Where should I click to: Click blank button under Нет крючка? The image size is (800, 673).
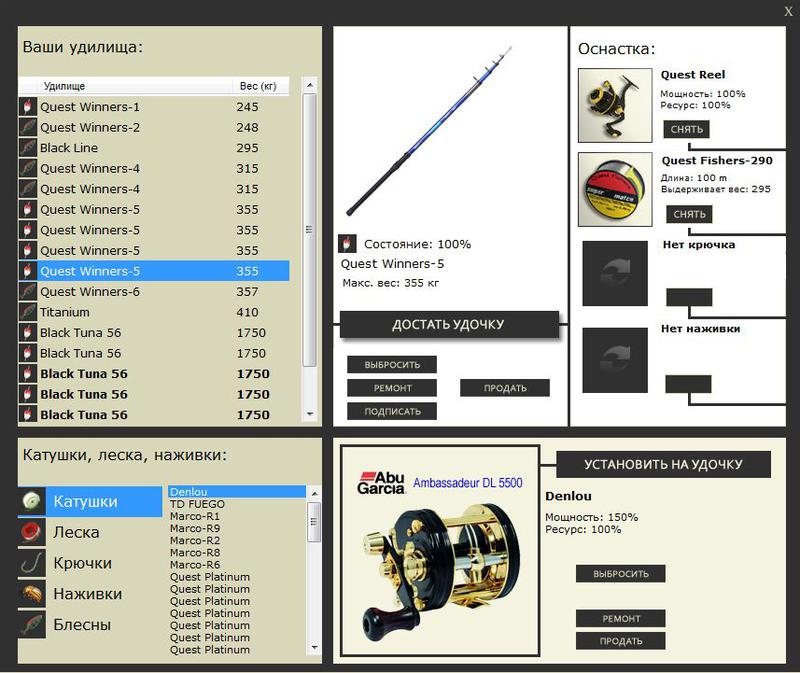pos(689,297)
